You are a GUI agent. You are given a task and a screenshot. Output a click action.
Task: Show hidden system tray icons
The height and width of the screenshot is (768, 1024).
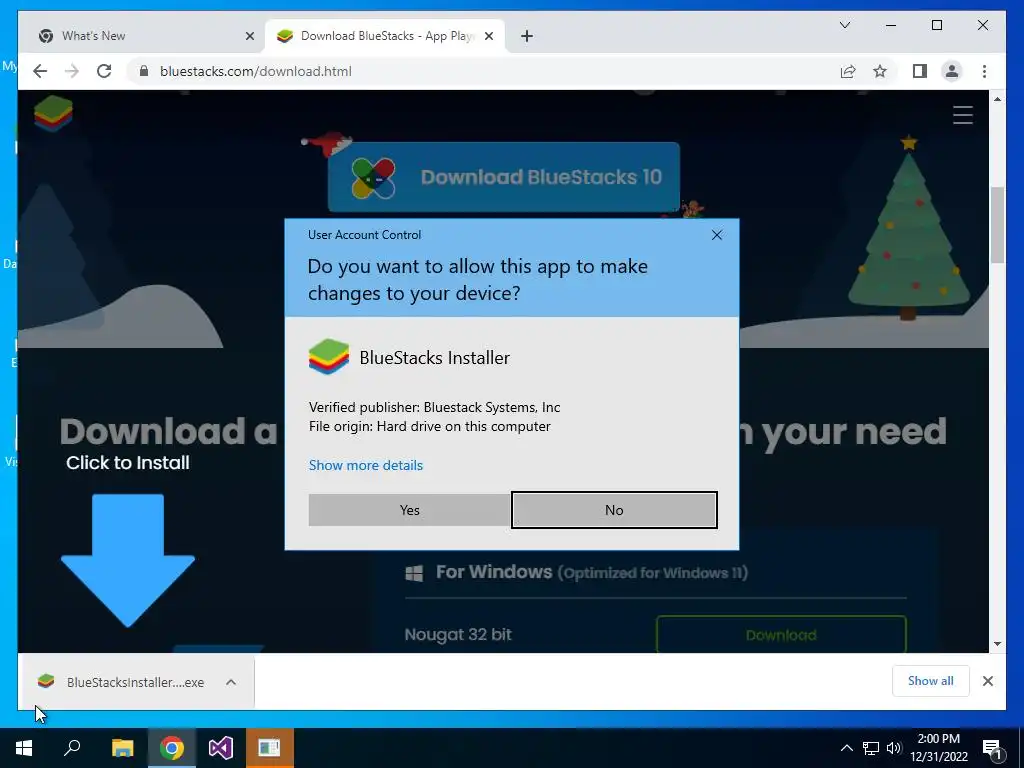[846, 748]
